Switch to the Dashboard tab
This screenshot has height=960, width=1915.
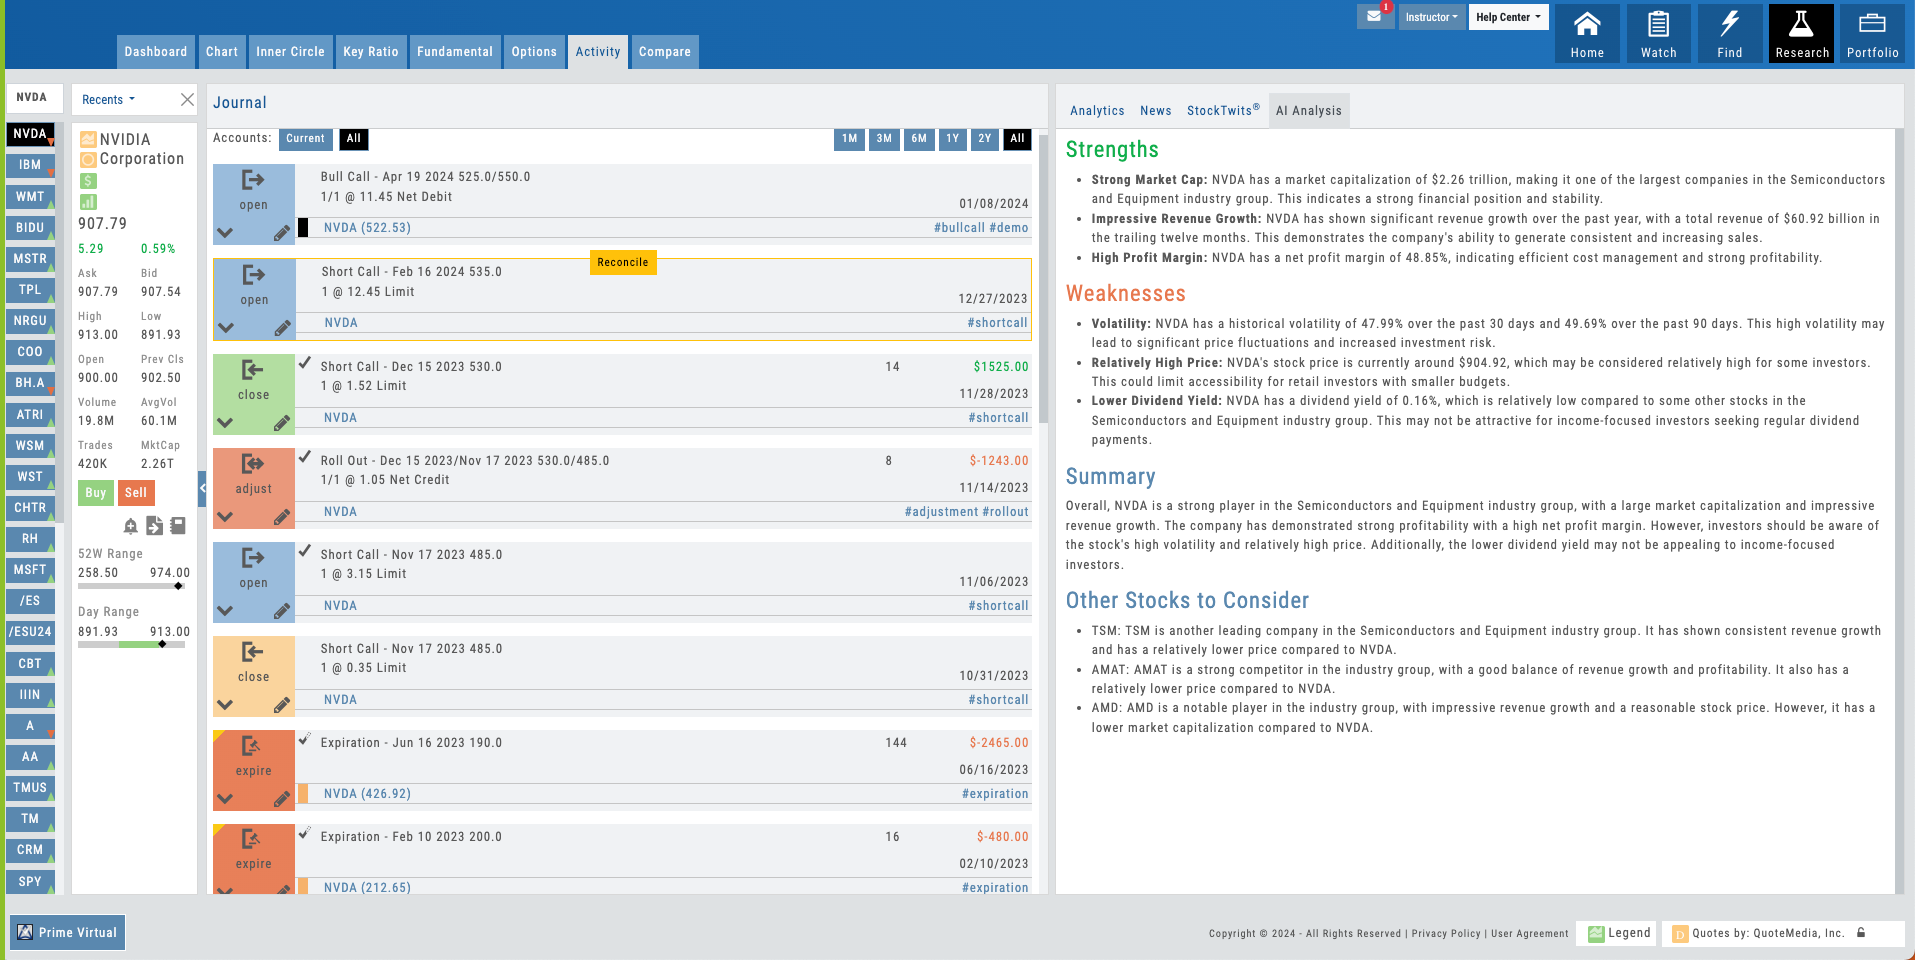pos(155,52)
